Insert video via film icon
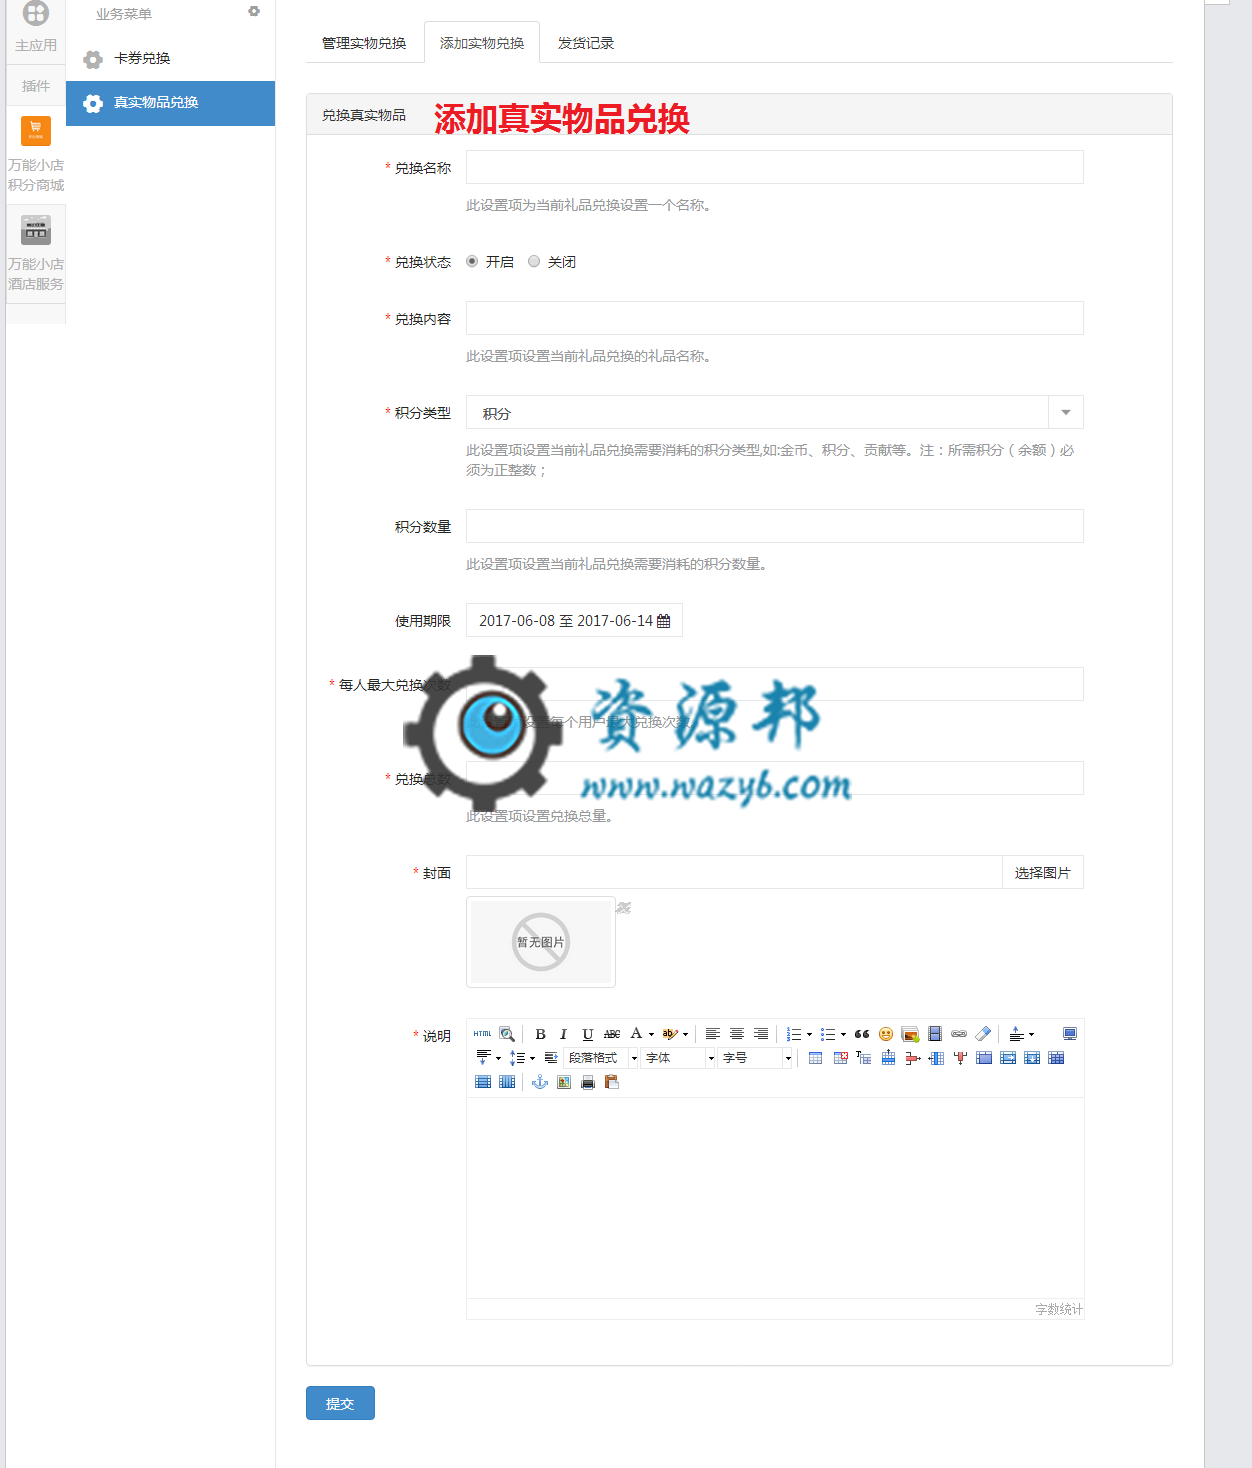 click(935, 1034)
